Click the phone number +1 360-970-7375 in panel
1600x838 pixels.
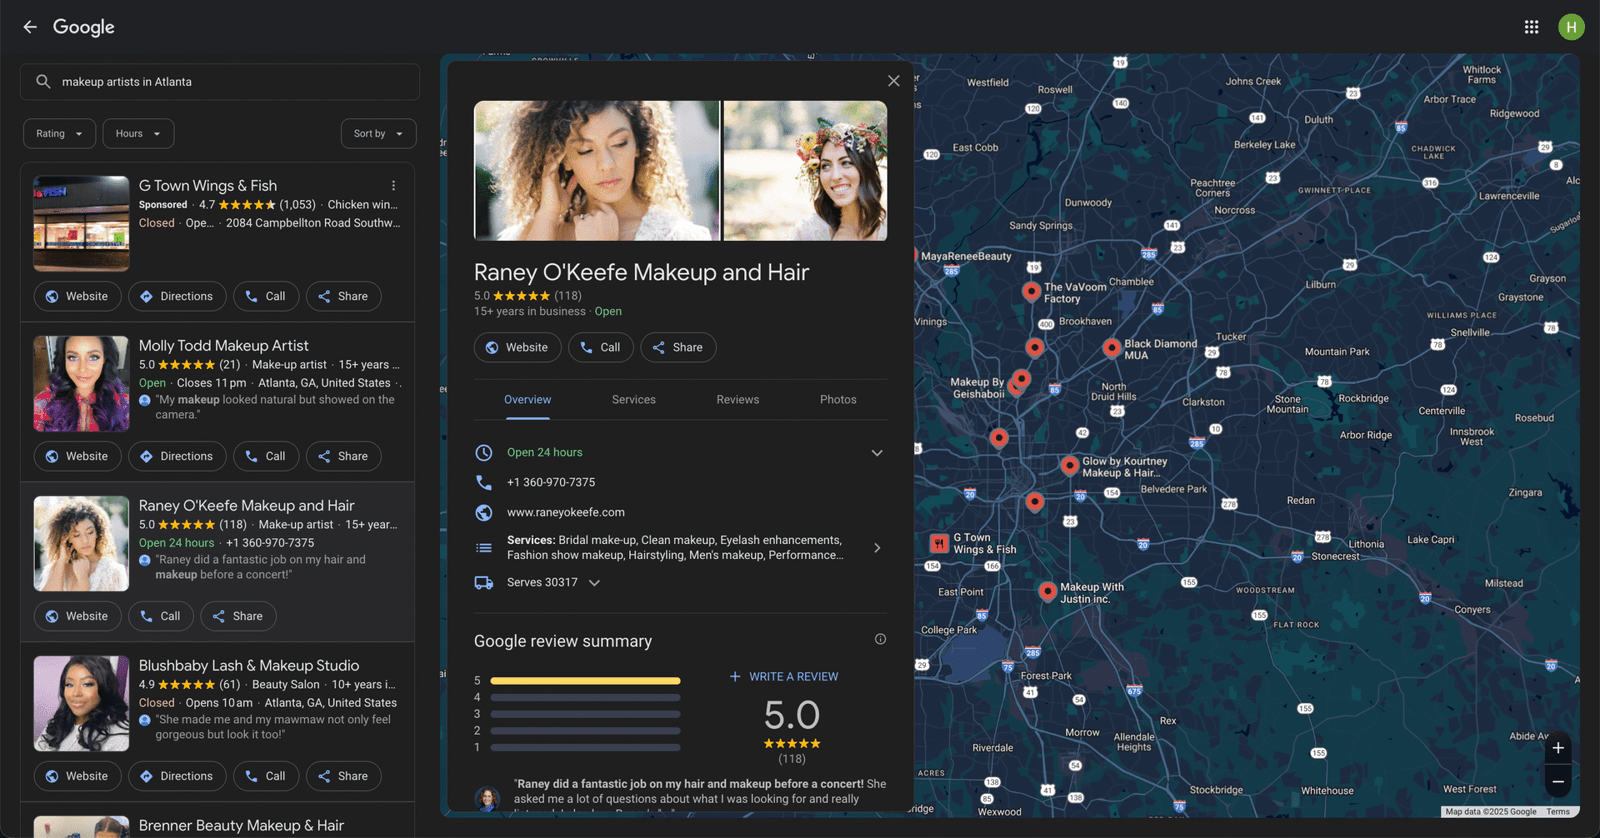(x=551, y=482)
